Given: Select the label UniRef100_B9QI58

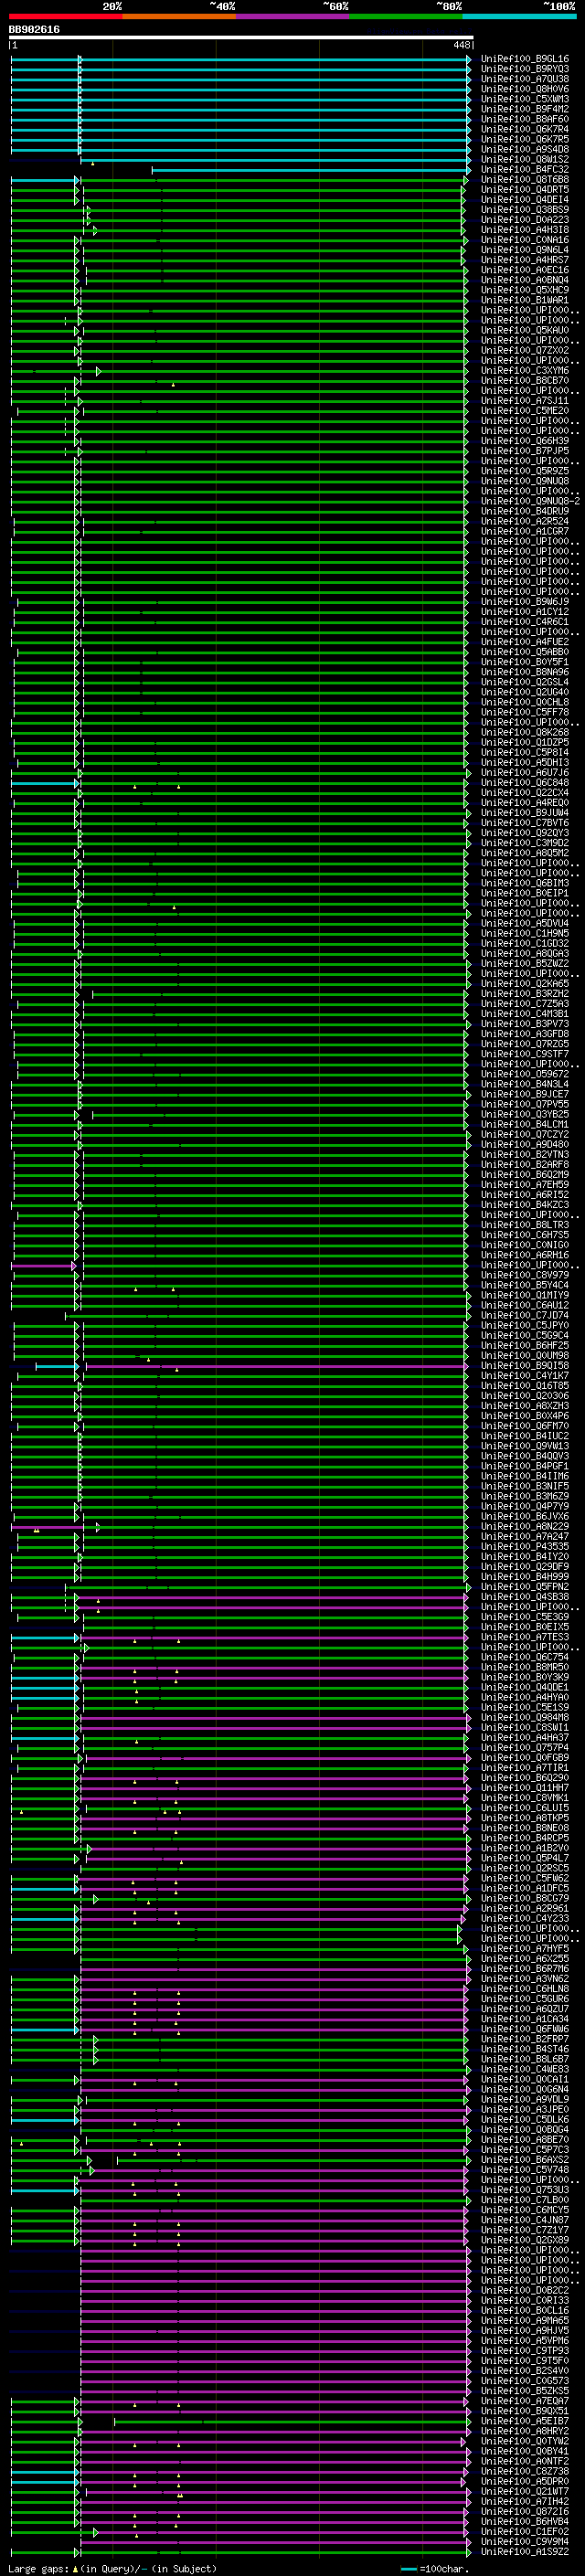Looking at the screenshot, I should [x=525, y=1365].
